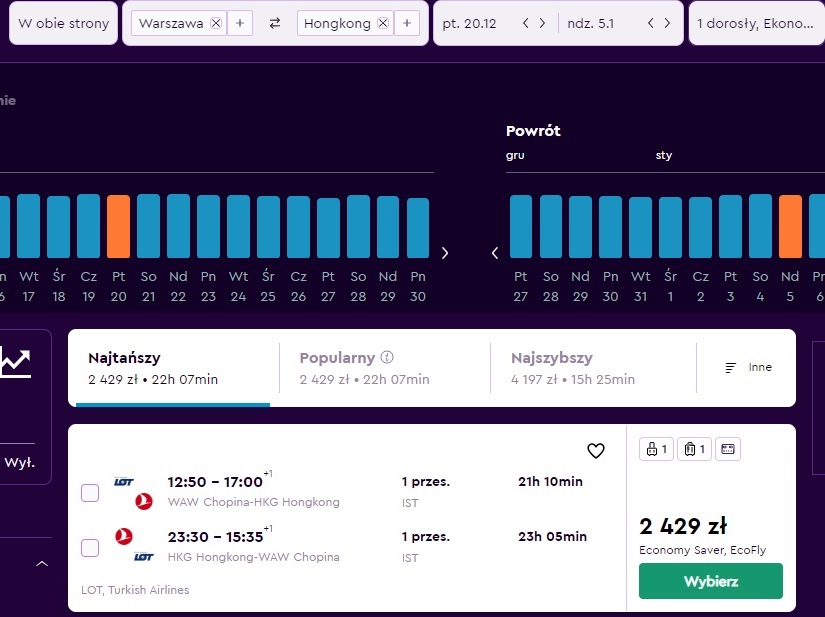Image resolution: width=825 pixels, height=617 pixels.
Task: Open price trend chart icon
Action: pos(16,362)
